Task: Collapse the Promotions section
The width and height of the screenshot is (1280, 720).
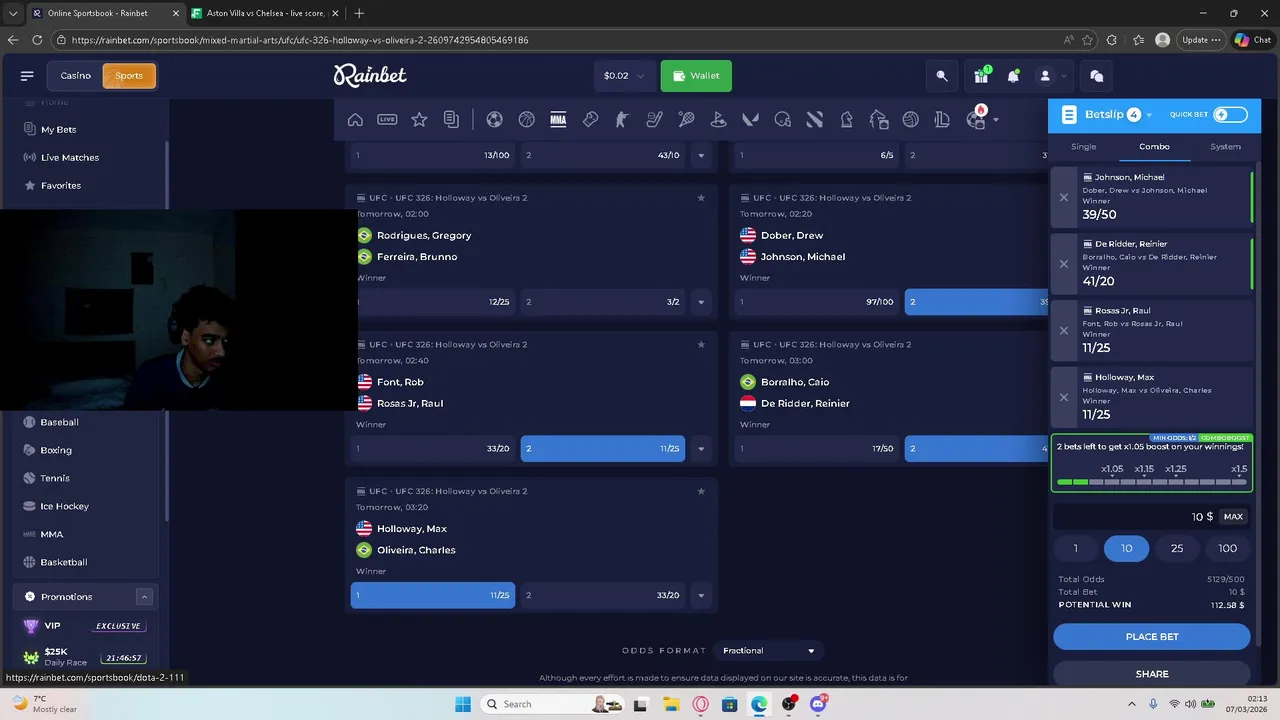Action: point(144,597)
